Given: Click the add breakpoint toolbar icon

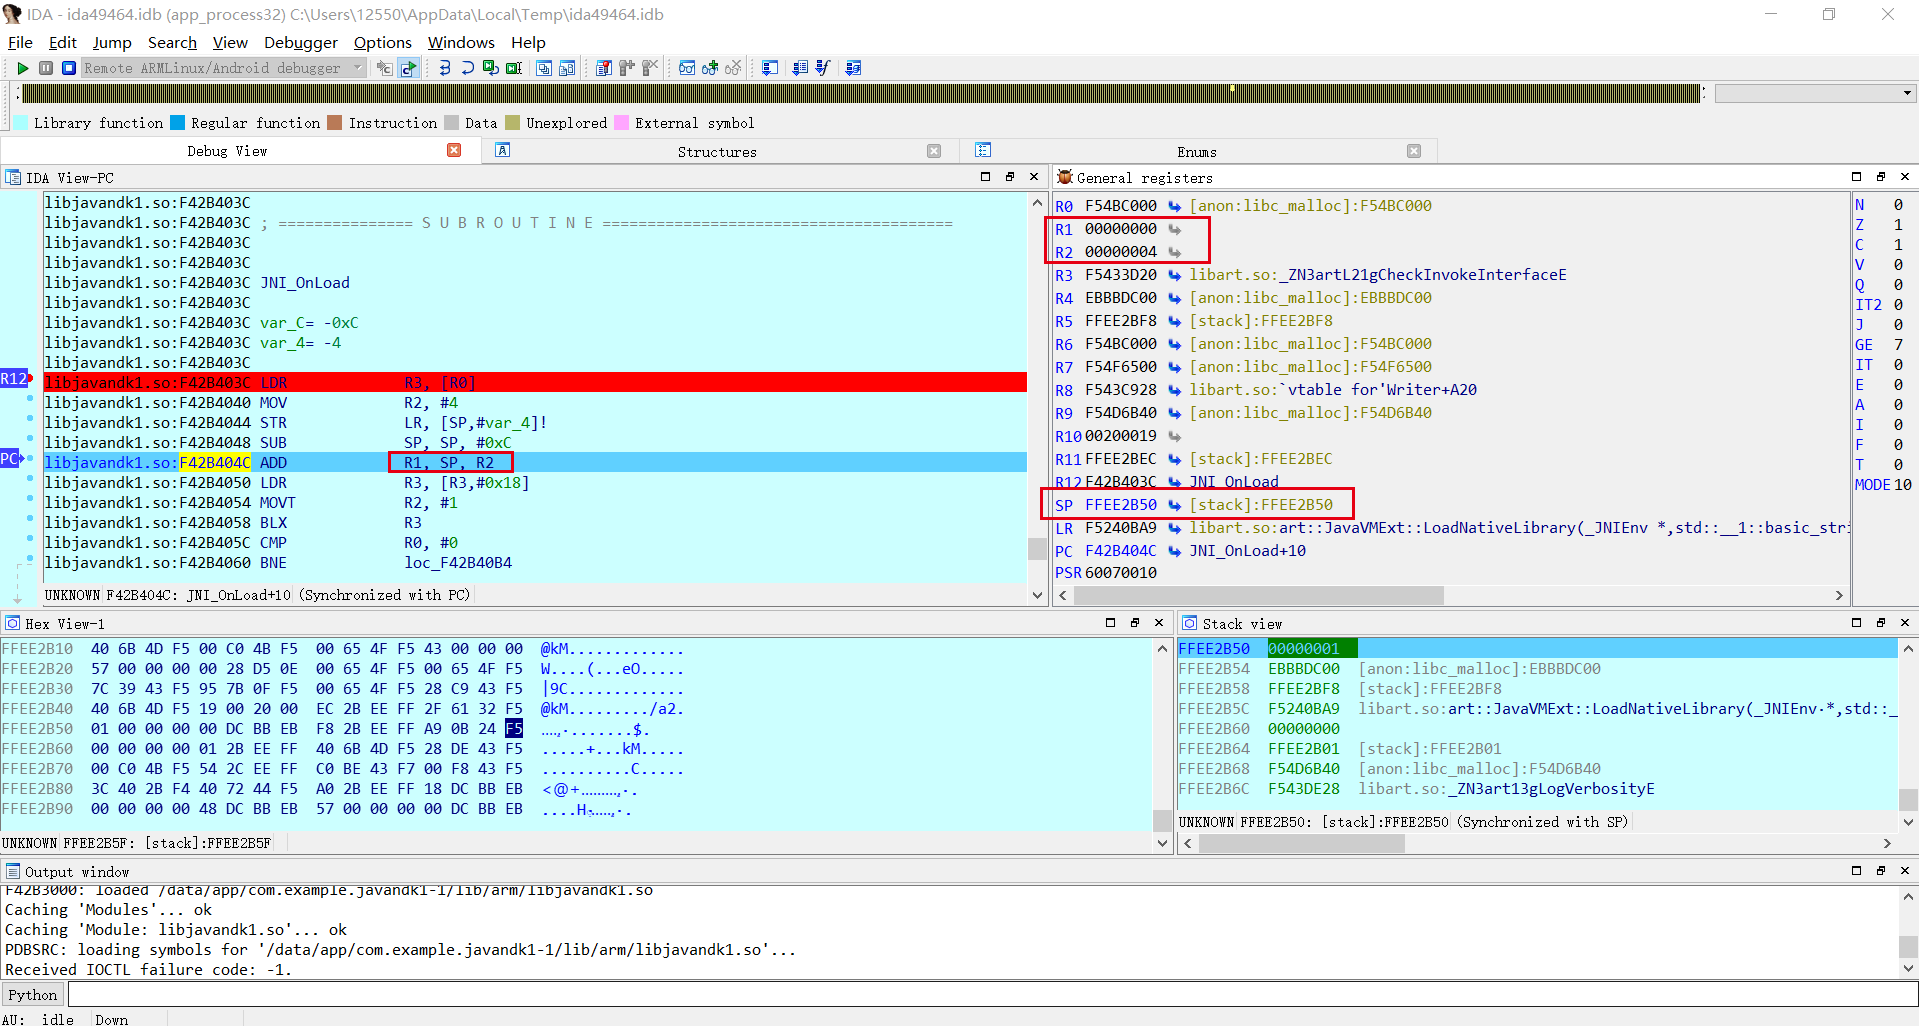Looking at the screenshot, I should tap(627, 68).
